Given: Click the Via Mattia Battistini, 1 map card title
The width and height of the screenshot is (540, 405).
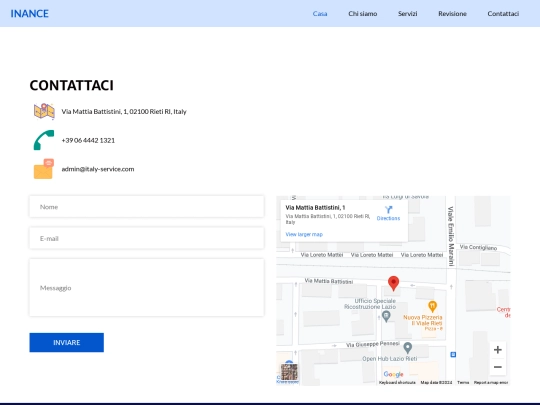Looking at the screenshot, I should coord(315,208).
